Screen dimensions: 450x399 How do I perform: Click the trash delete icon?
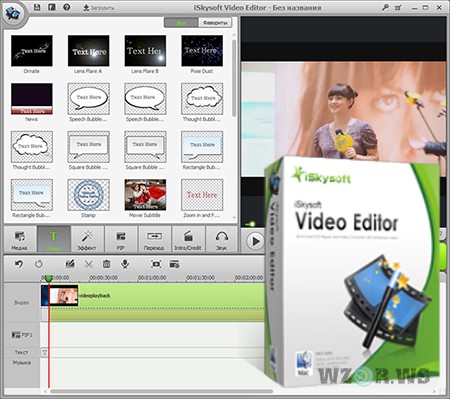107,264
